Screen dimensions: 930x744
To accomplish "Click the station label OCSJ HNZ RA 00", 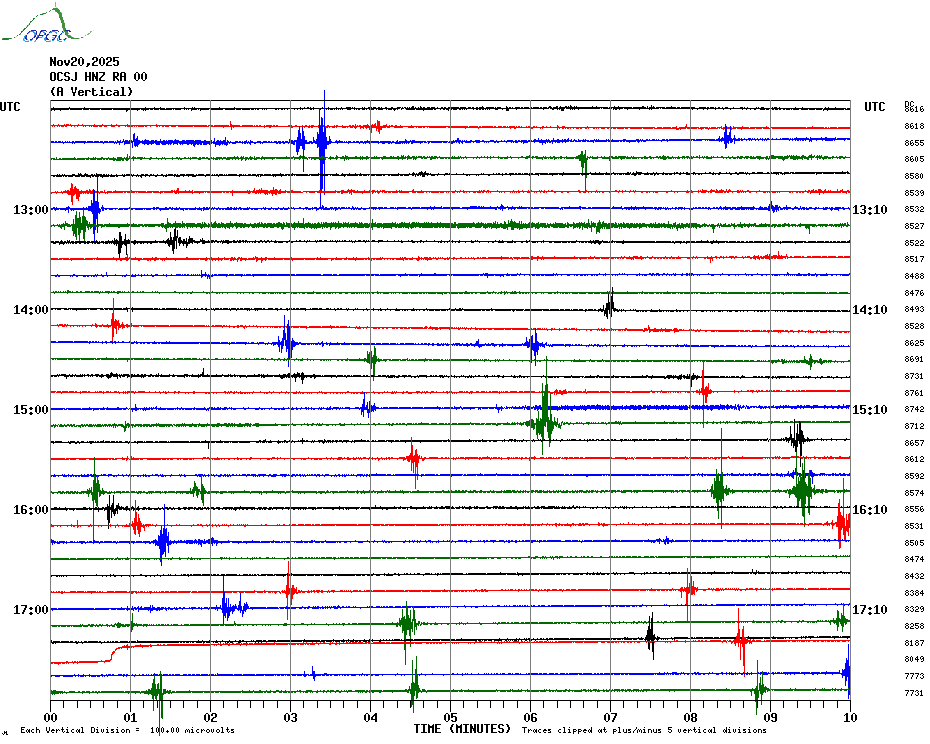I will [98, 77].
